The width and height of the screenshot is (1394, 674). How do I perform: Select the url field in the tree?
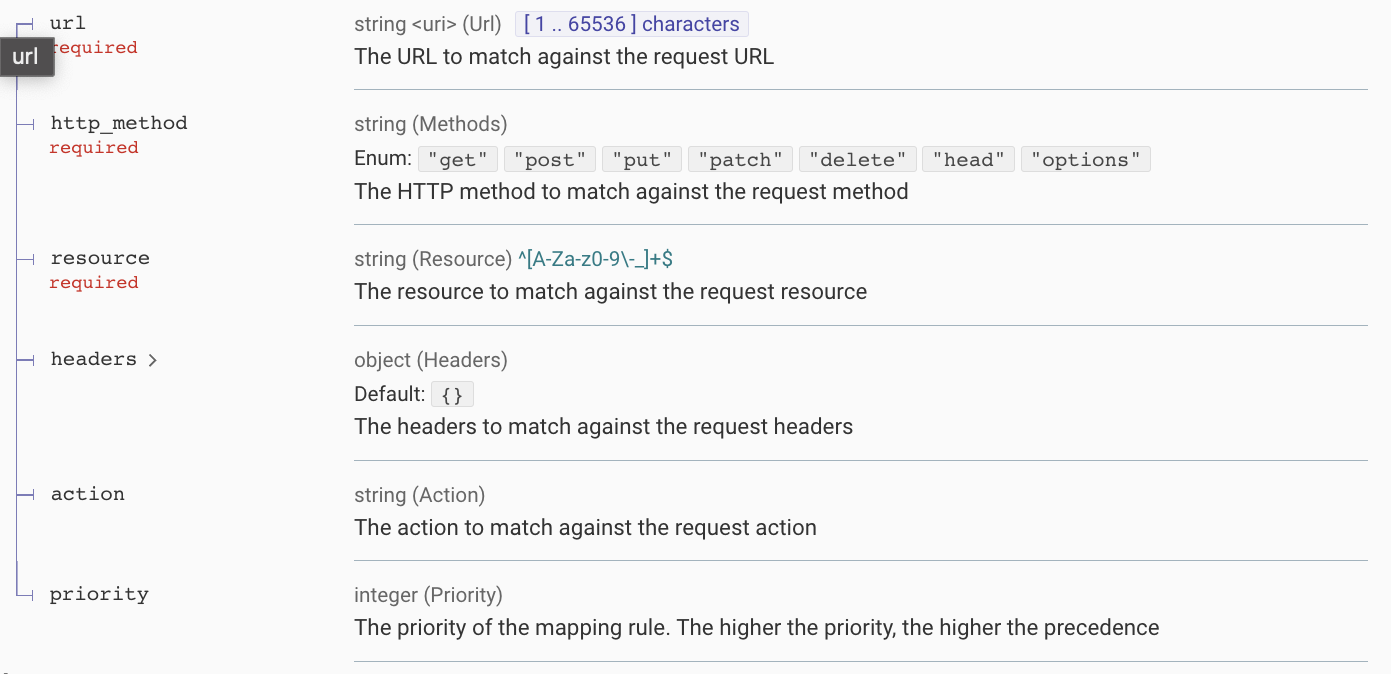pyautogui.click(x=67, y=22)
